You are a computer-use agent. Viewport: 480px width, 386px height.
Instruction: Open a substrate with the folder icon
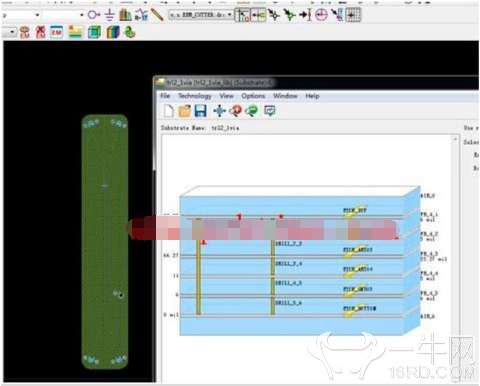(184, 111)
